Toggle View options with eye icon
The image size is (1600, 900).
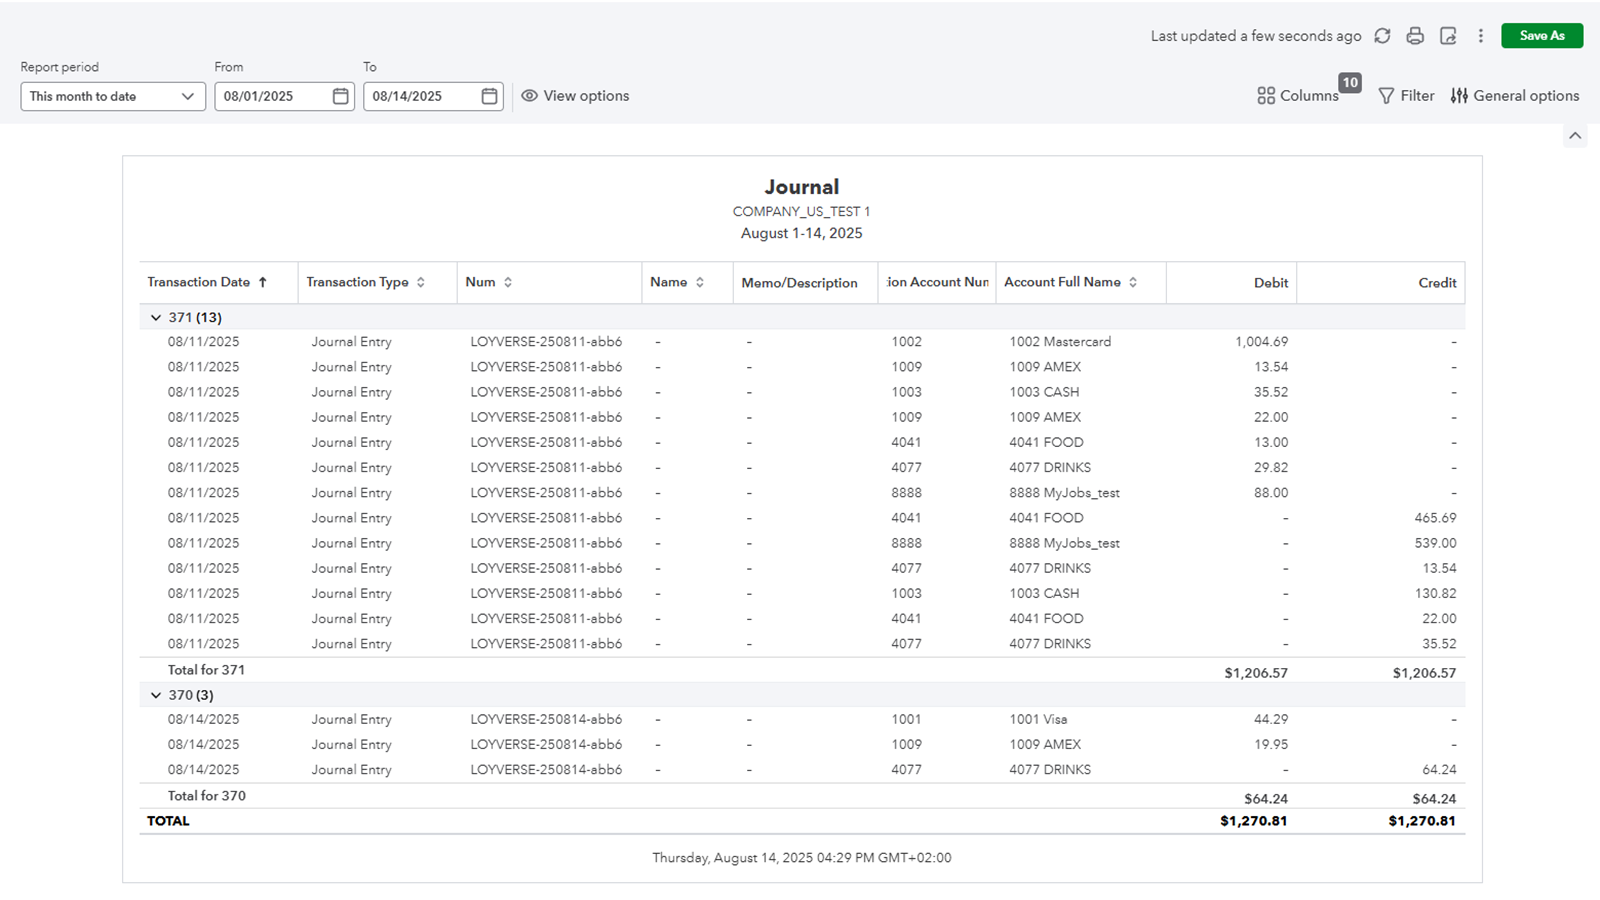(x=575, y=96)
